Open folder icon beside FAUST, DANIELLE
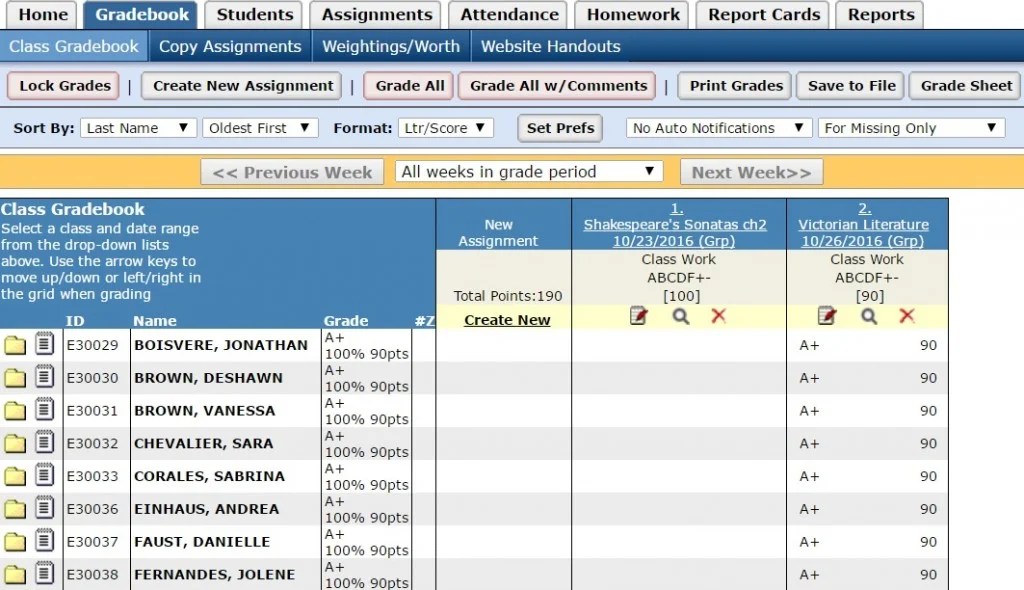 coord(14,542)
